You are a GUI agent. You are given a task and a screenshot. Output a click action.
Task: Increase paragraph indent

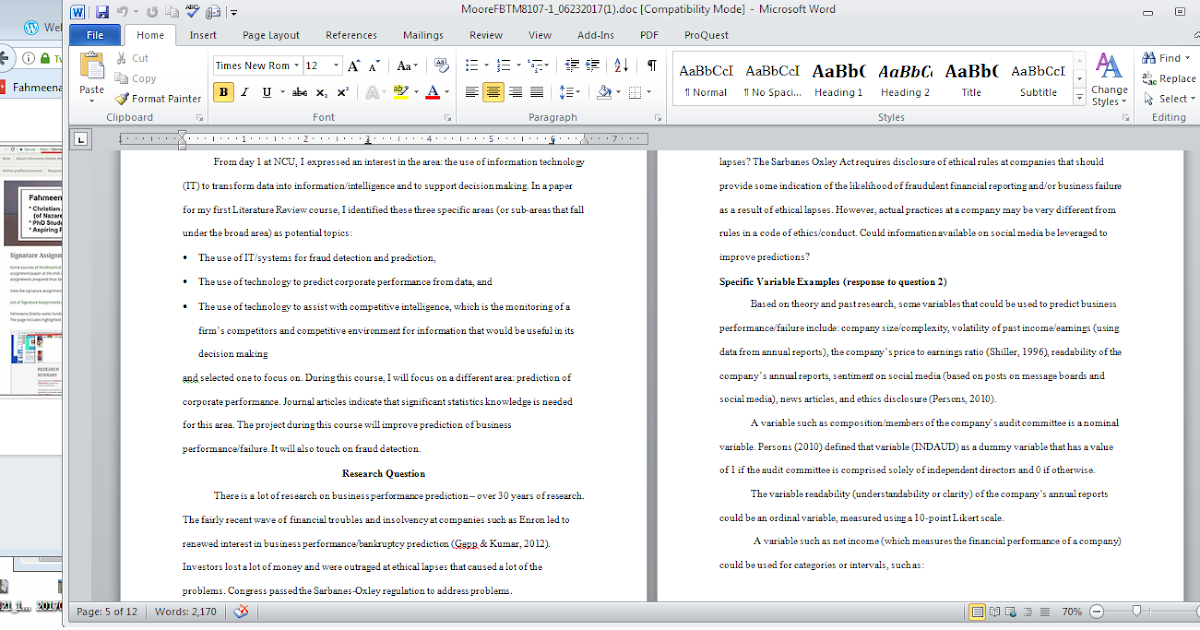click(594, 66)
